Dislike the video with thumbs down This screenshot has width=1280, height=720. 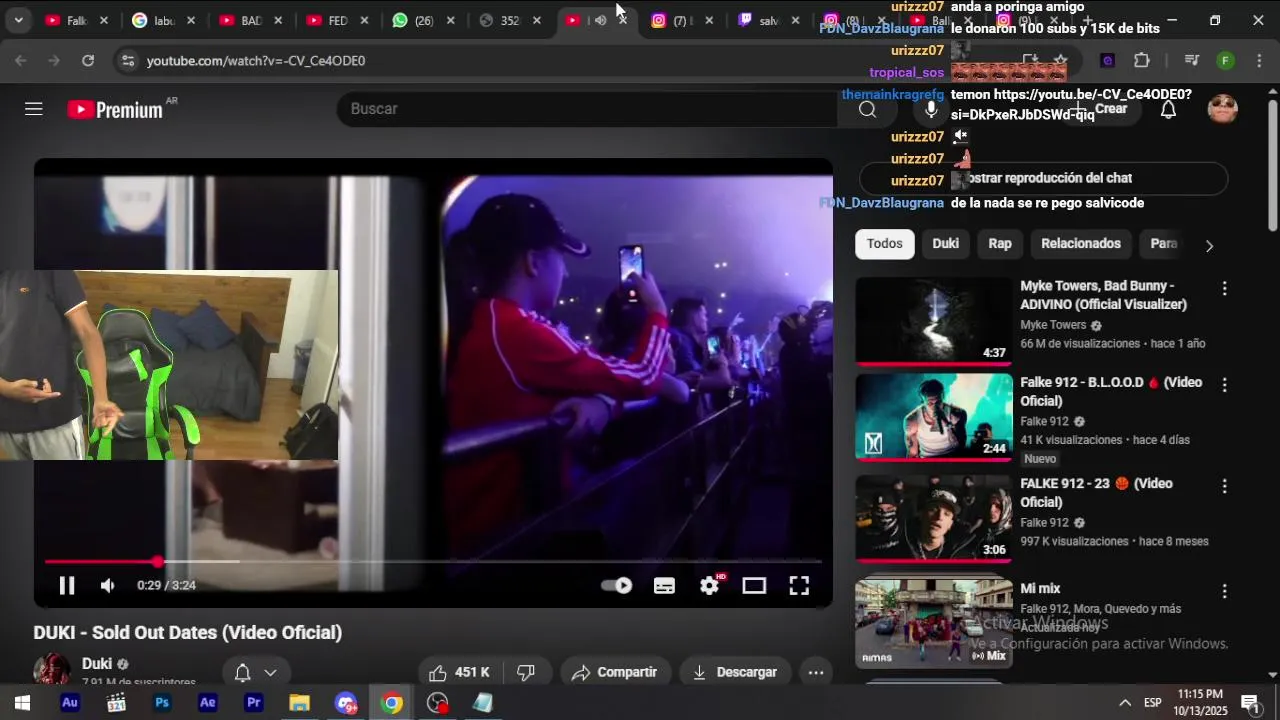pyautogui.click(x=526, y=673)
